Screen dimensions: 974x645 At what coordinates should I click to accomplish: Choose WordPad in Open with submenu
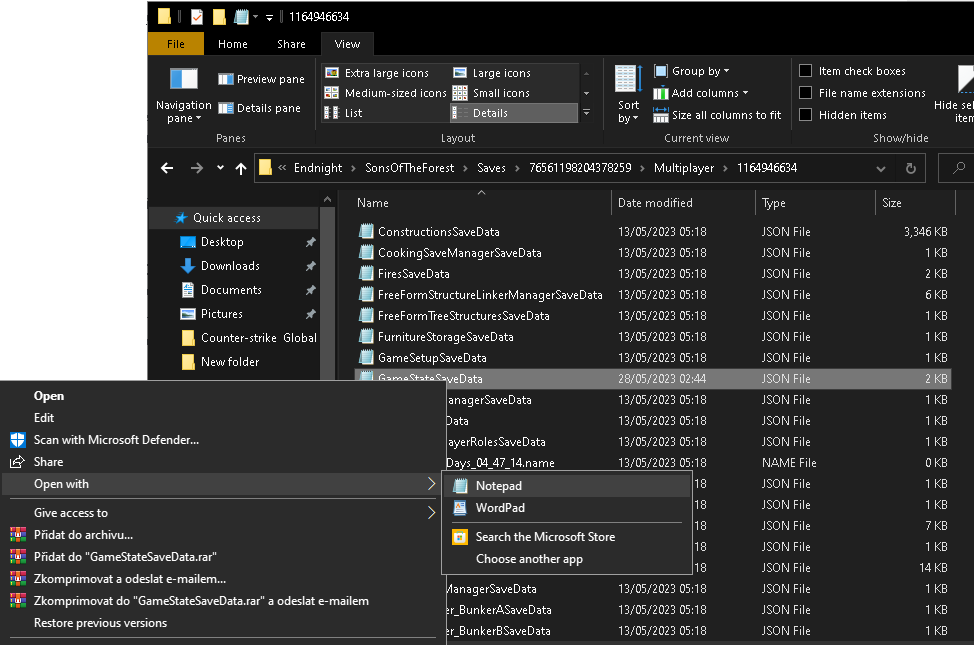click(500, 508)
